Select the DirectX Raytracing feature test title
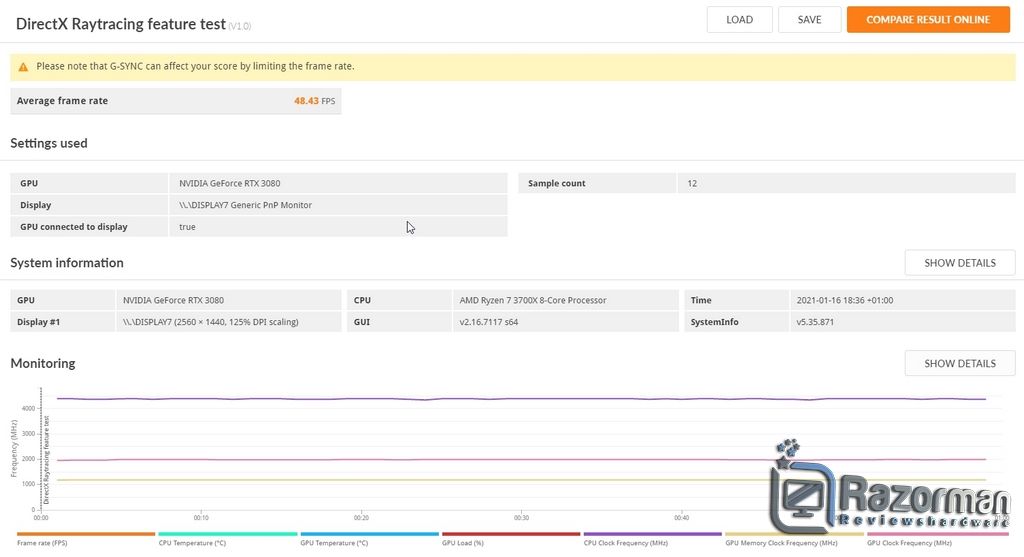1024x557 pixels. click(121, 24)
